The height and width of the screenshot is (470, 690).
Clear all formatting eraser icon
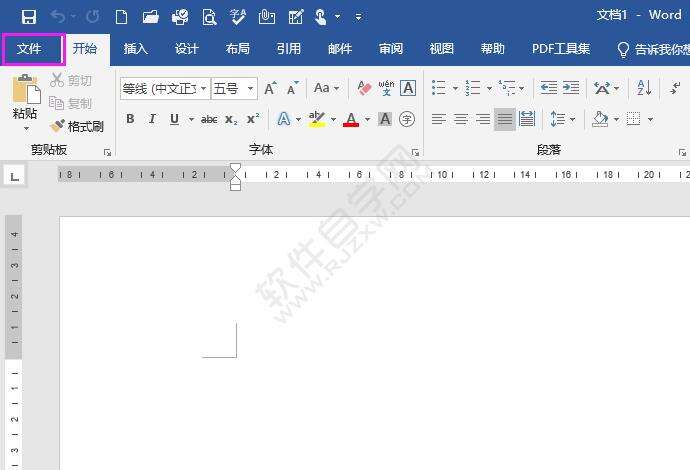(364, 88)
